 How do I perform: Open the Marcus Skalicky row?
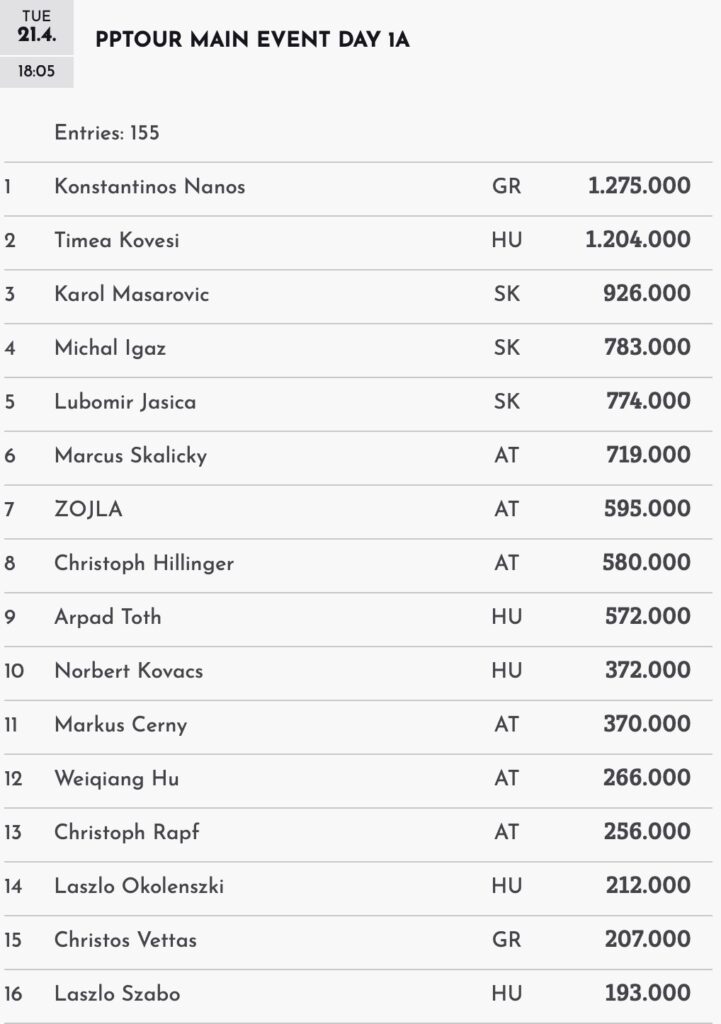131,456
